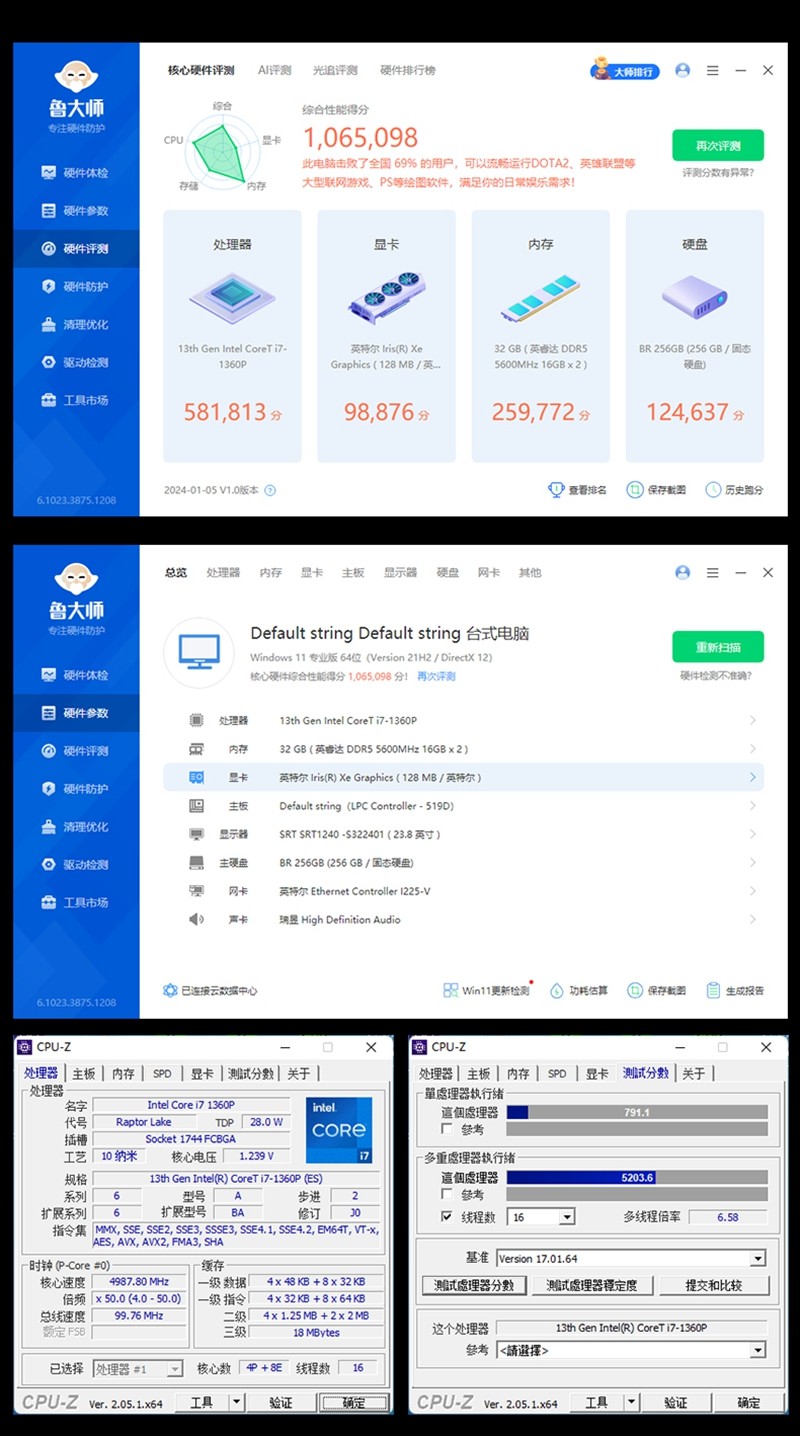Expand the 内存 32 GB row chevron

coord(753,749)
